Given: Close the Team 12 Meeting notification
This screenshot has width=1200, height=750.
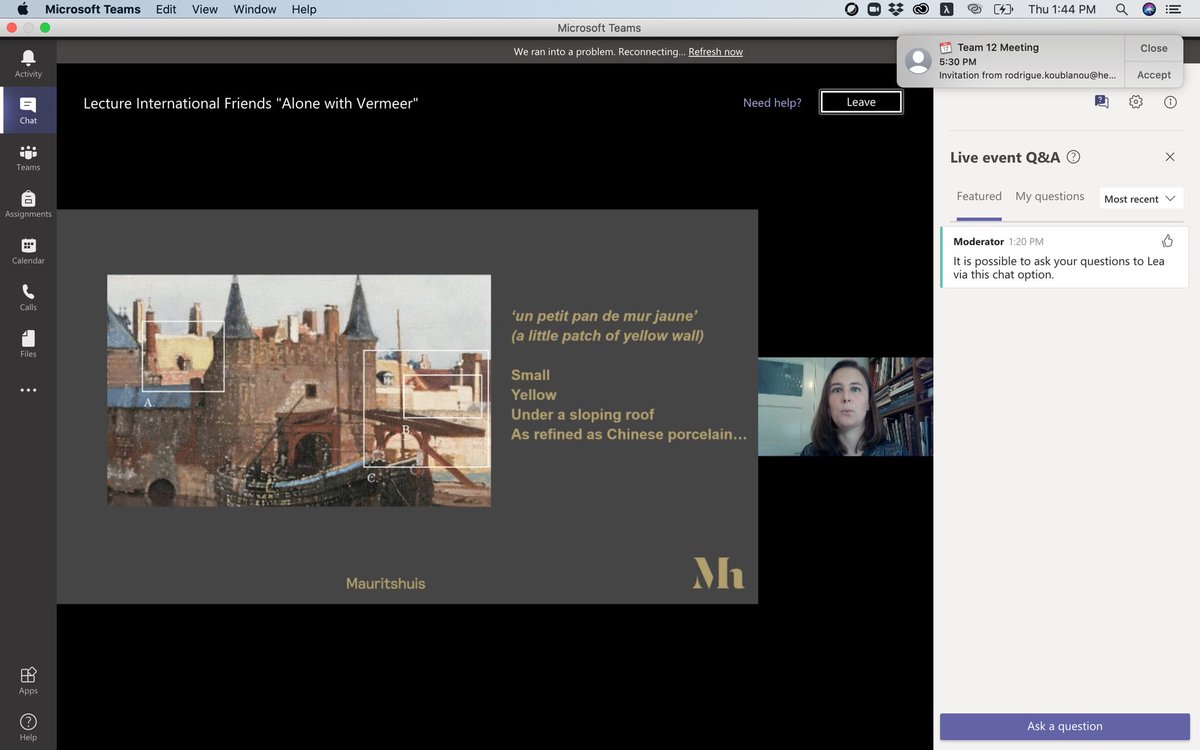Looking at the screenshot, I should tap(1153, 48).
